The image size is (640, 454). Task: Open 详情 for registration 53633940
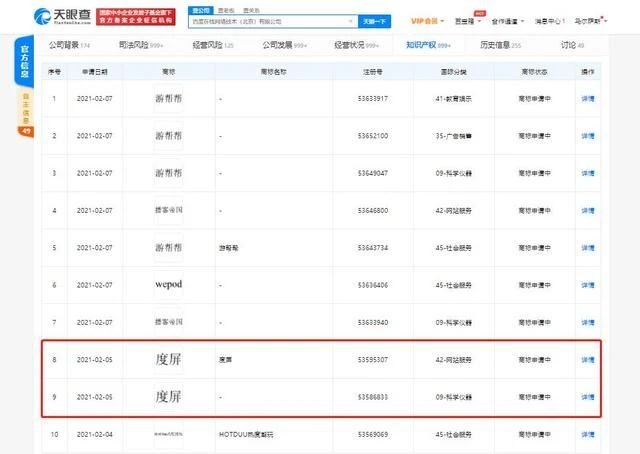click(x=588, y=323)
